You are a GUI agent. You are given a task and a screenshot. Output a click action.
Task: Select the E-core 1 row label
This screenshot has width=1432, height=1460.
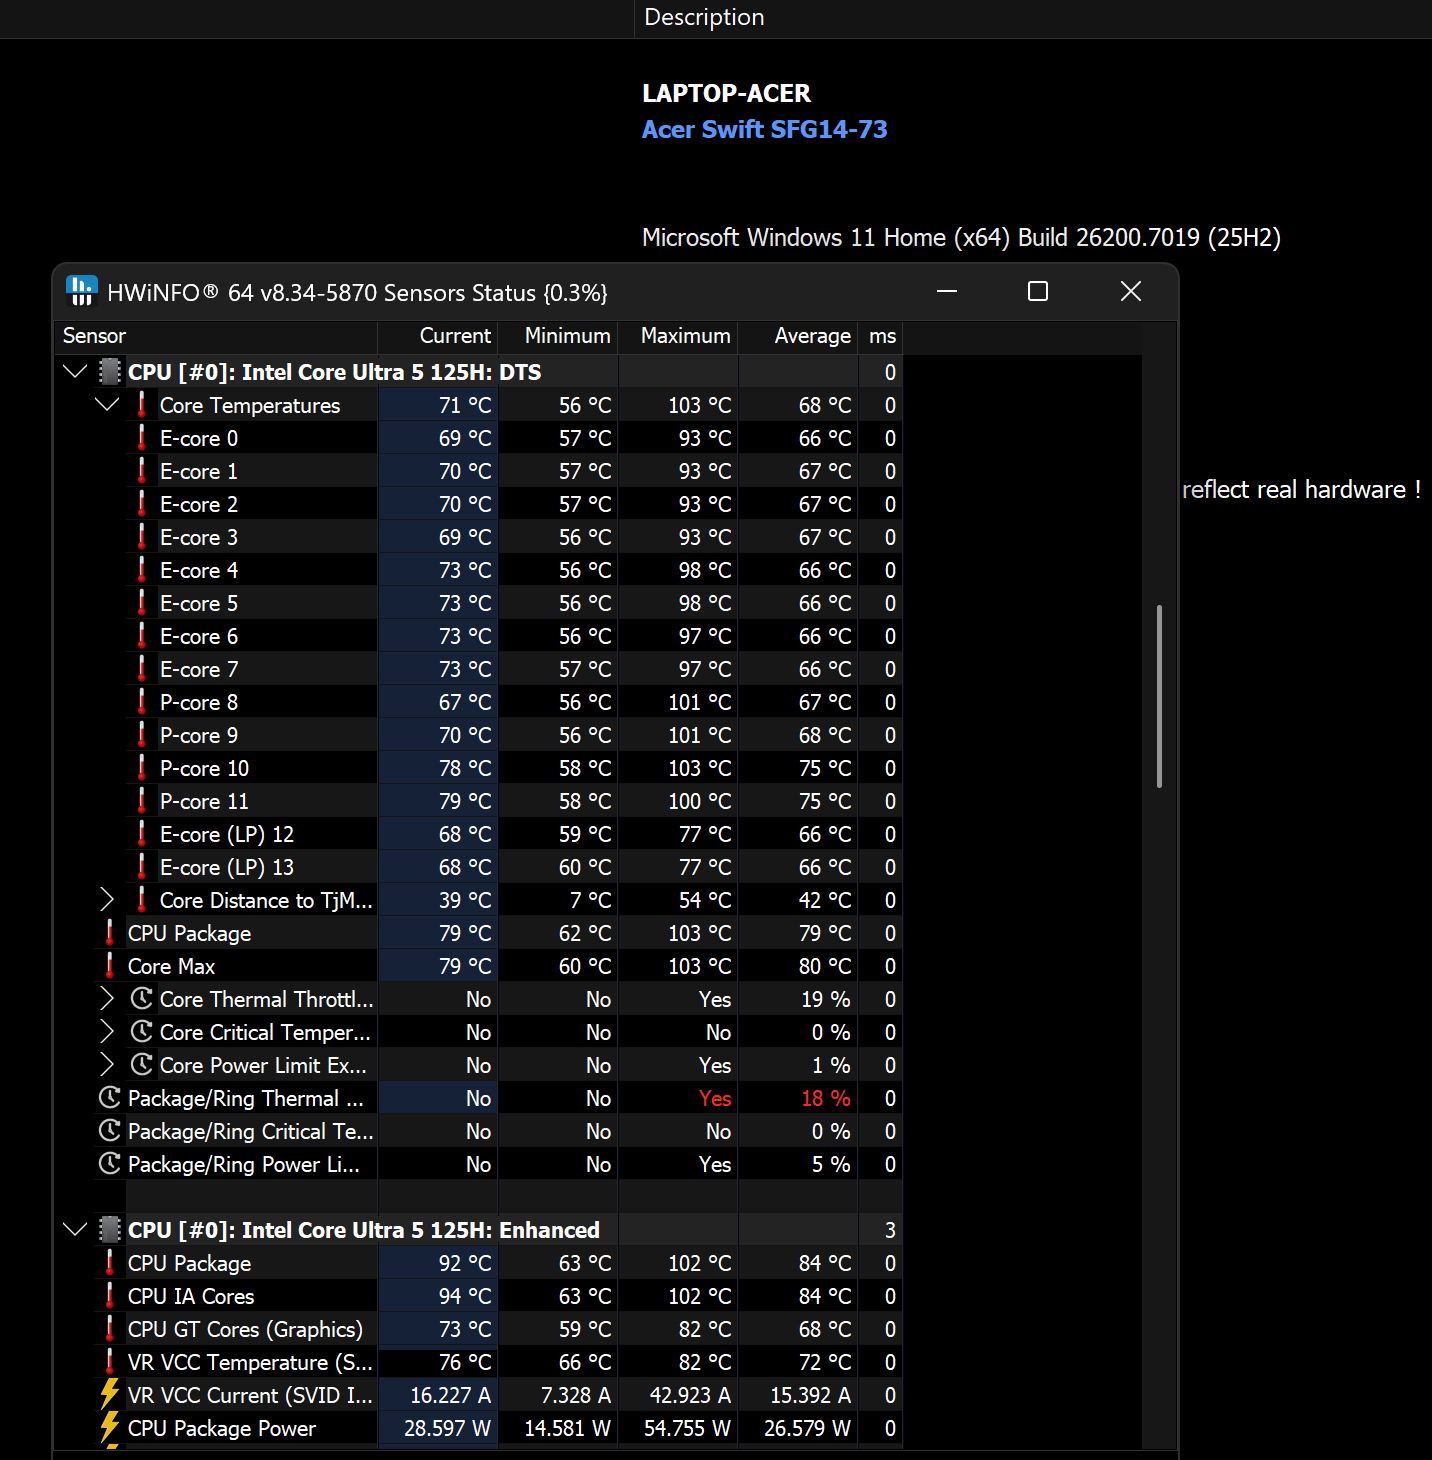tap(199, 471)
